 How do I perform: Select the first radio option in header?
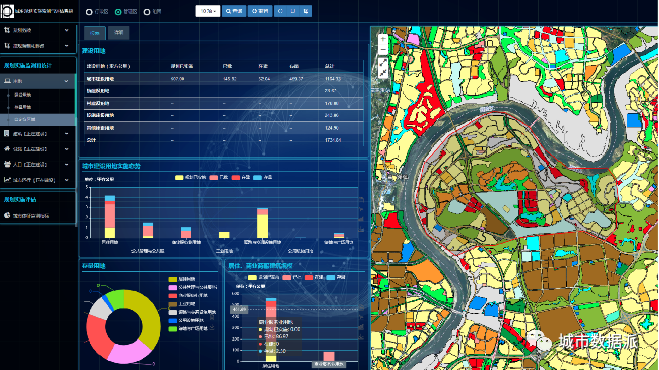pyautogui.click(x=89, y=12)
